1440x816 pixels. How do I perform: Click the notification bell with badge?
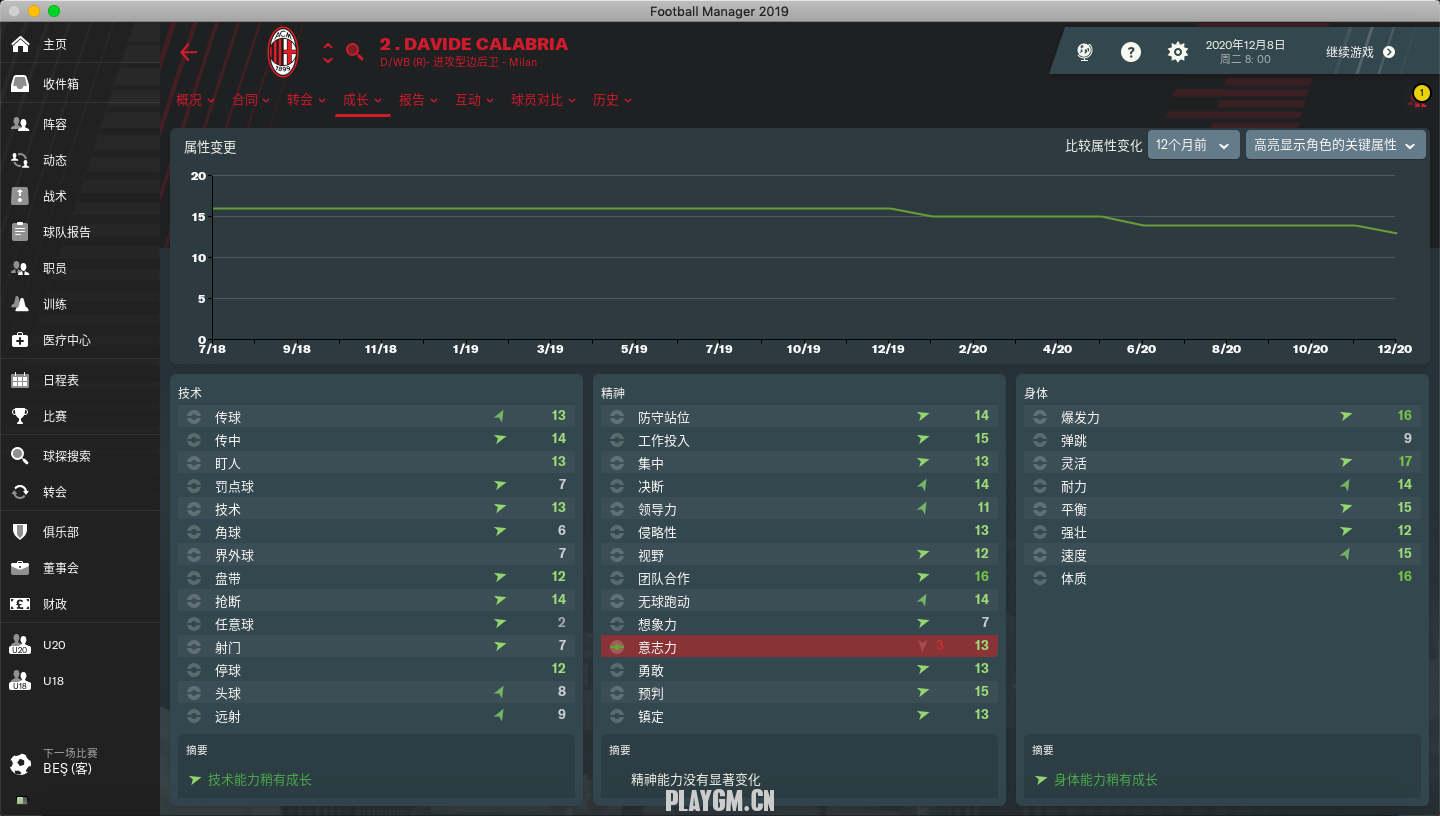click(1418, 99)
